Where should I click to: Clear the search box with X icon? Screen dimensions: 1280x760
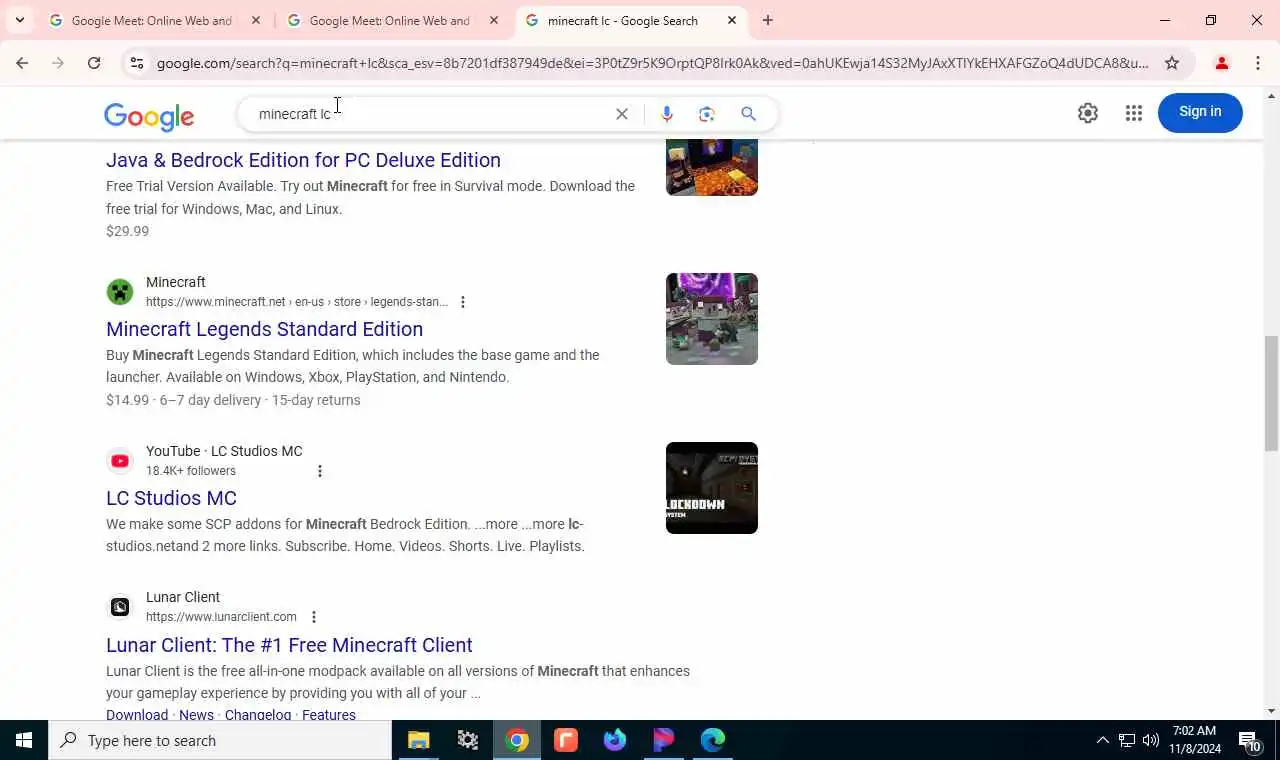pyautogui.click(x=622, y=114)
